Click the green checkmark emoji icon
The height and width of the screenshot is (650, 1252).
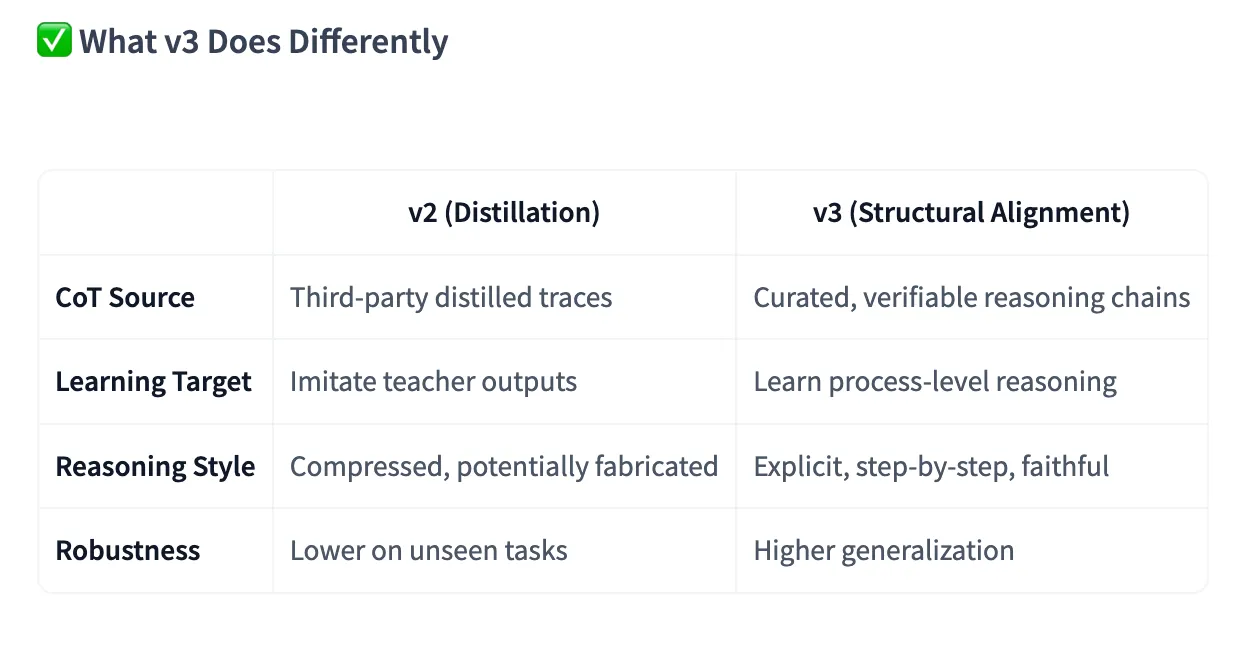coord(54,41)
